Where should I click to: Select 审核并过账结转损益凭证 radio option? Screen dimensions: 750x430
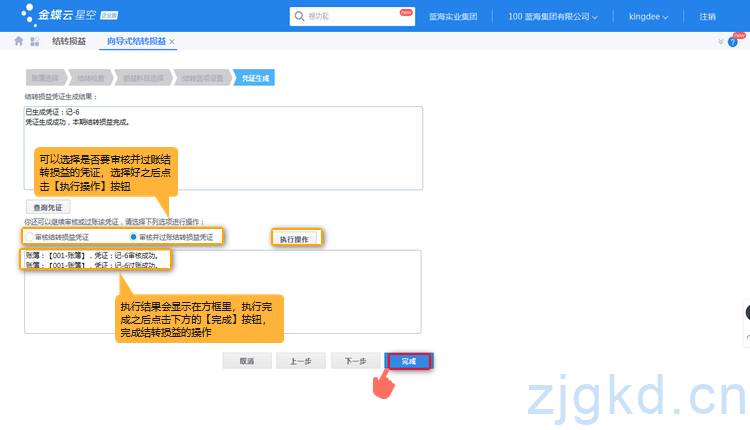tap(134, 237)
